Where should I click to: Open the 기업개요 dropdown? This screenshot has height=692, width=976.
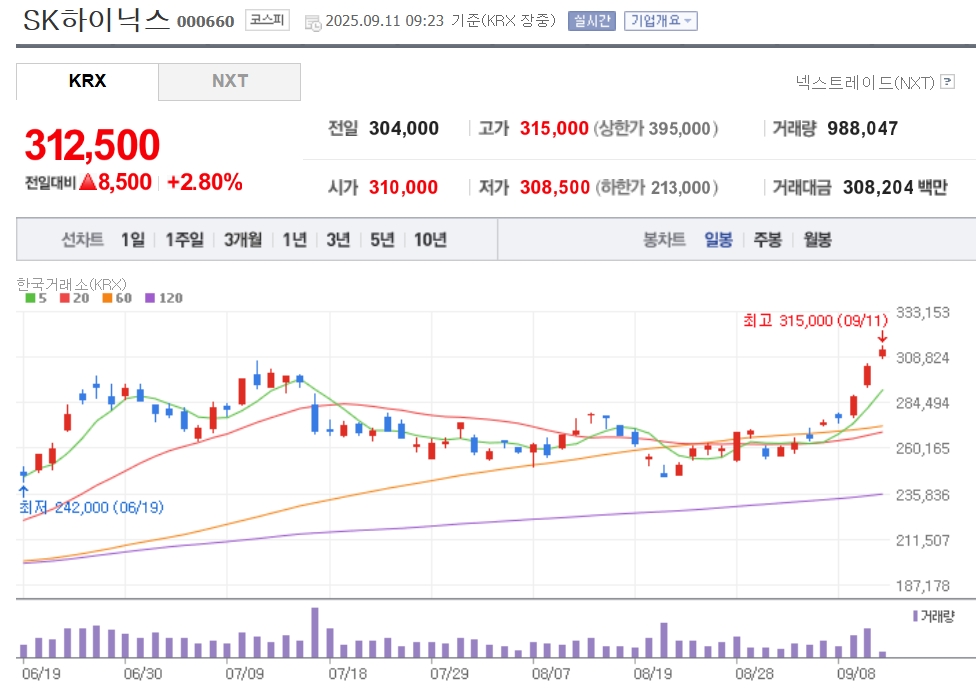[660, 21]
